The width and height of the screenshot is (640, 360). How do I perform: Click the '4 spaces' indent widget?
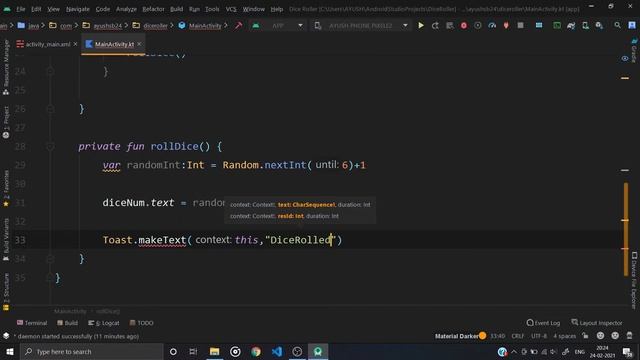pyautogui.click(x=564, y=336)
